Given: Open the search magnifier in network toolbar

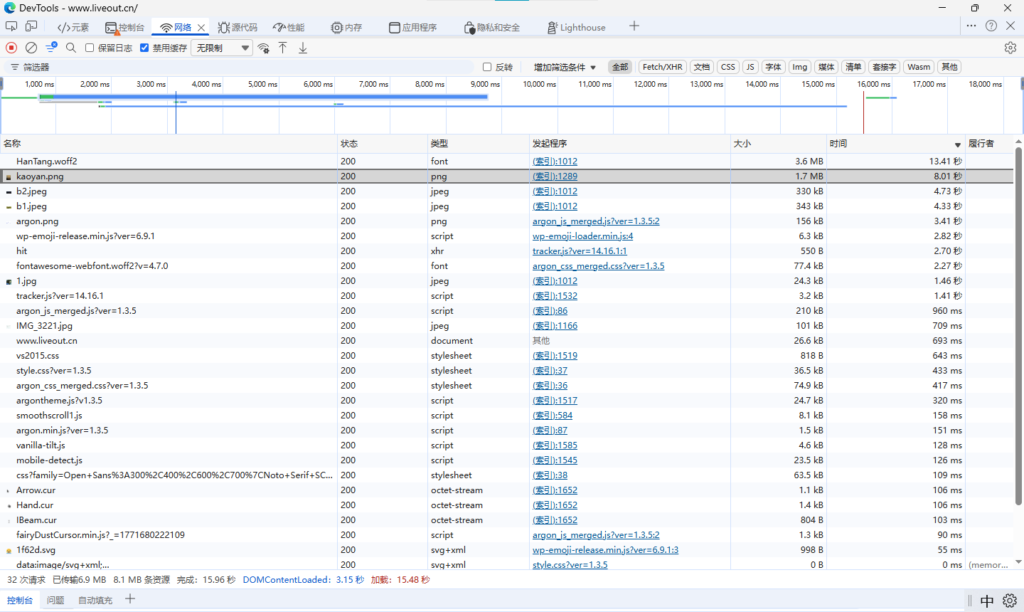Looking at the screenshot, I should pos(71,47).
